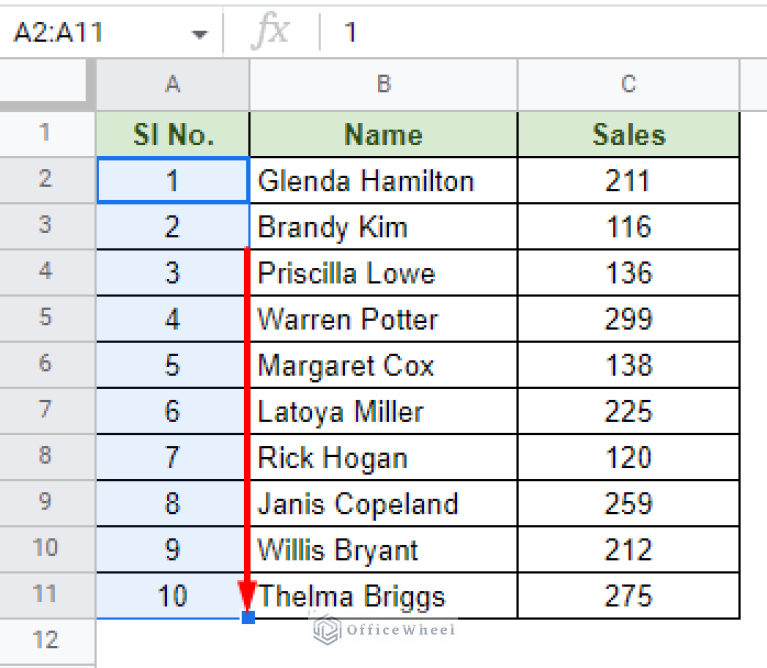Click the Sl No. header cell
The height and width of the screenshot is (668, 767).
tap(173, 135)
